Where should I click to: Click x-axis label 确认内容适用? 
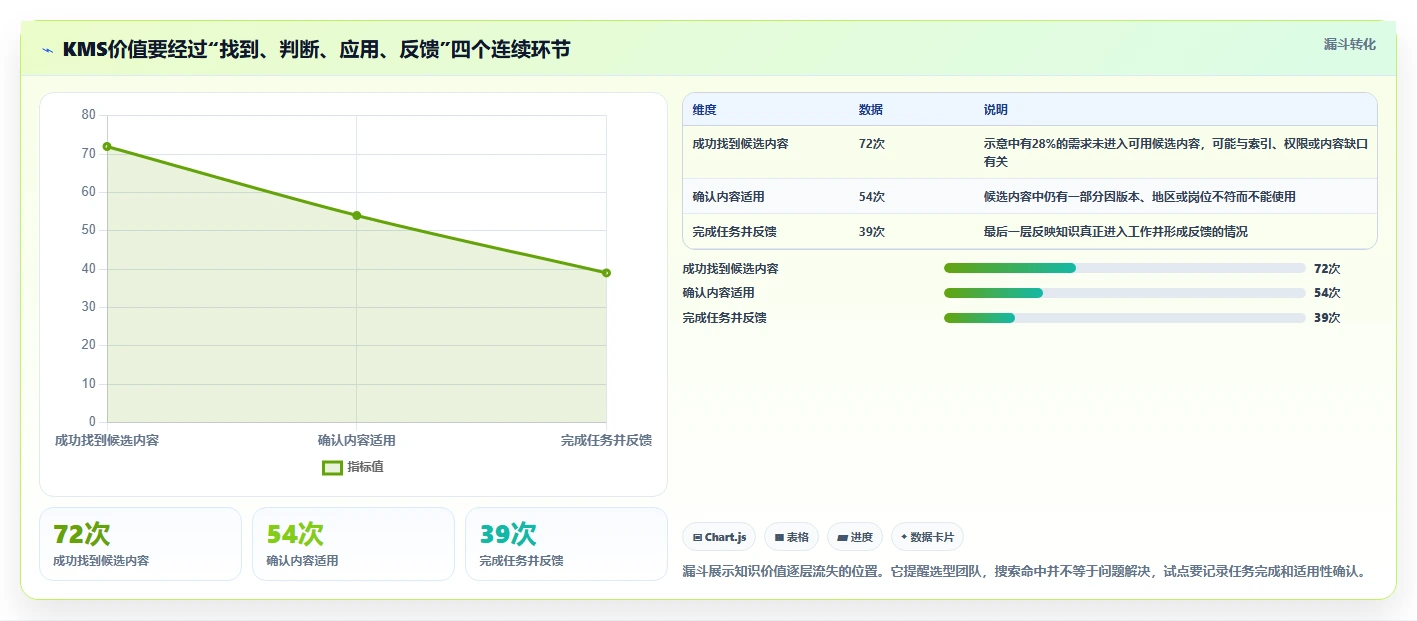click(x=357, y=440)
